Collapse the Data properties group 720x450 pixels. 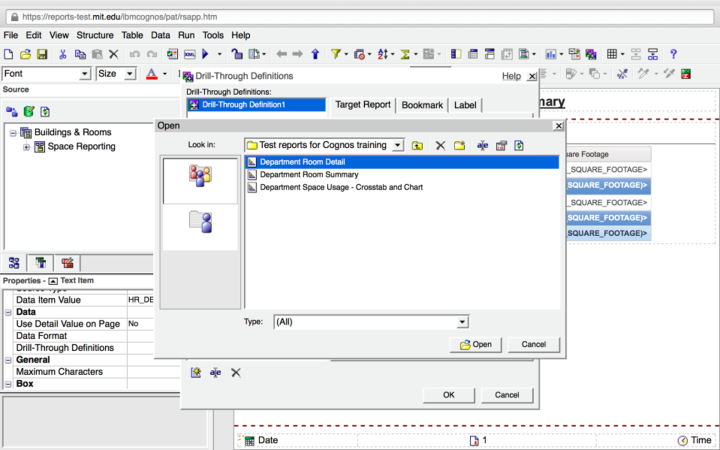click(x=8, y=312)
